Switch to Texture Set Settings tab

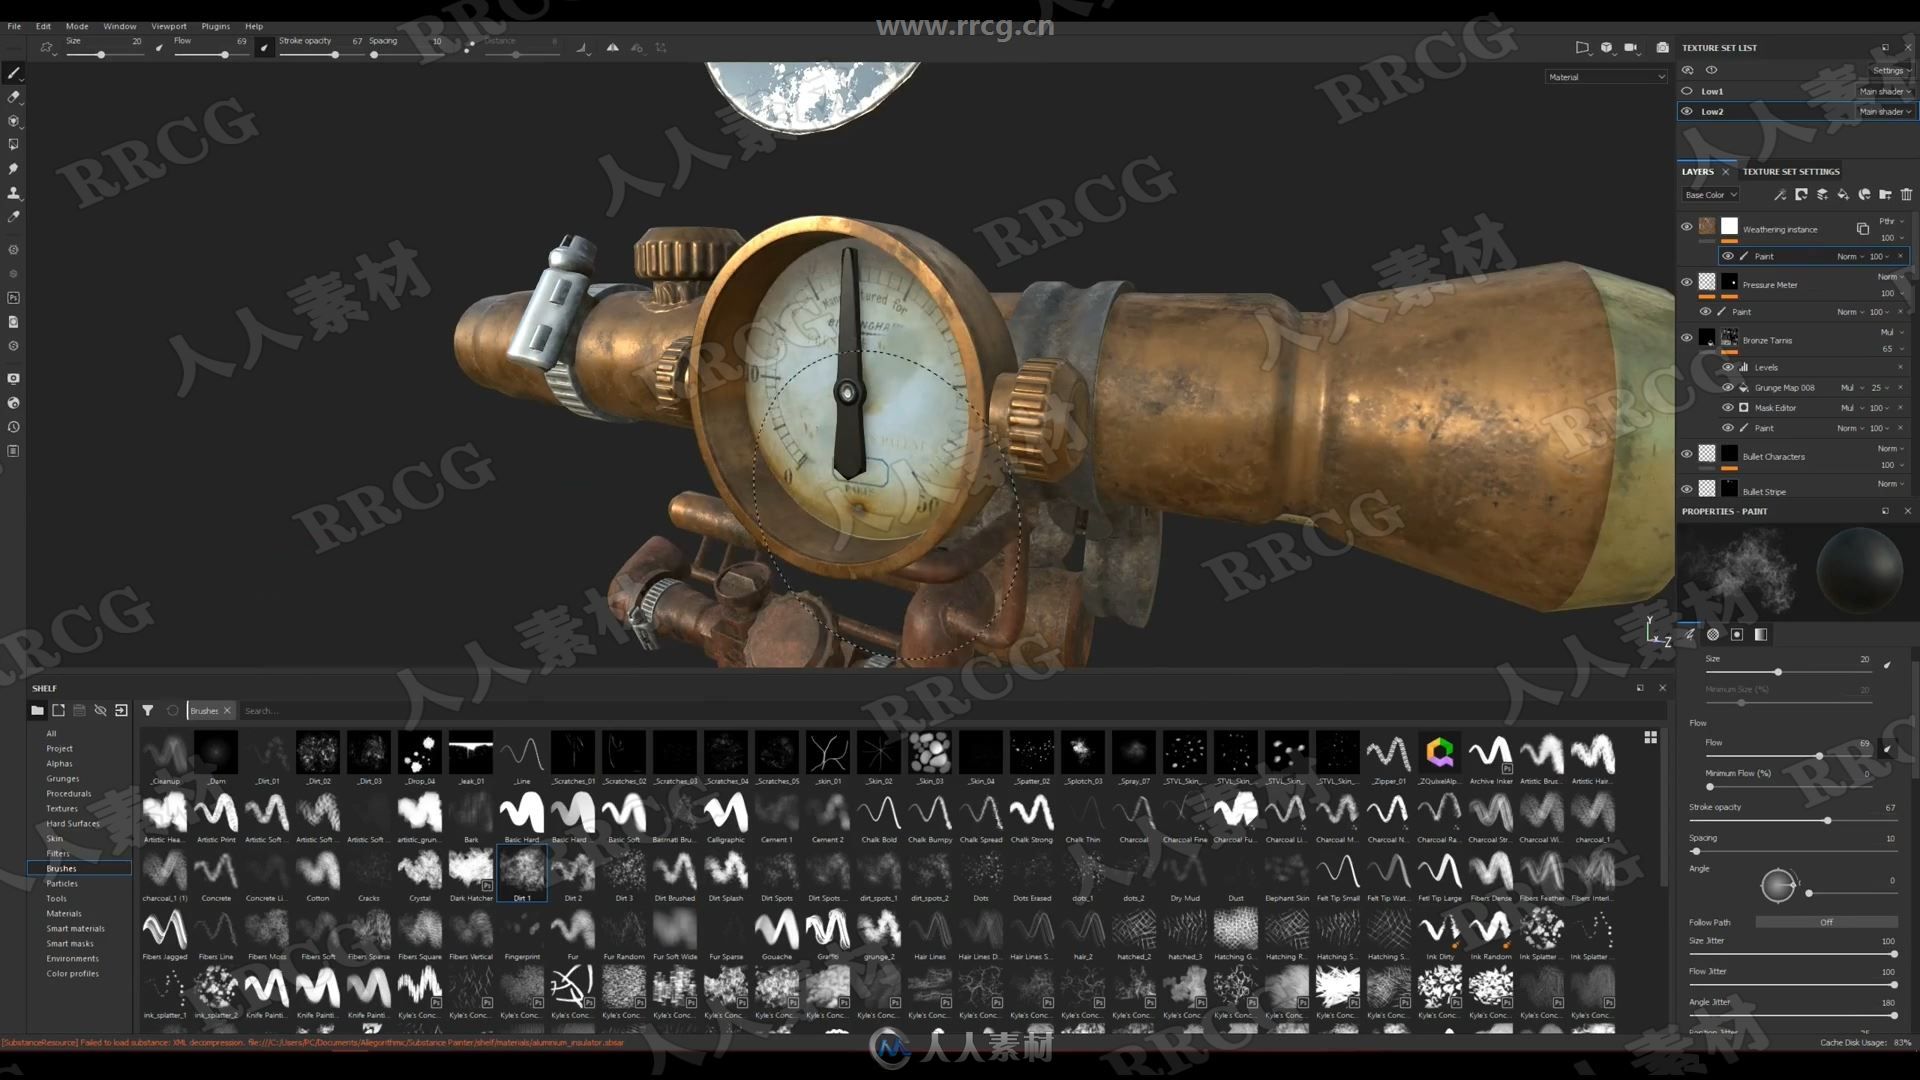pos(1790,171)
